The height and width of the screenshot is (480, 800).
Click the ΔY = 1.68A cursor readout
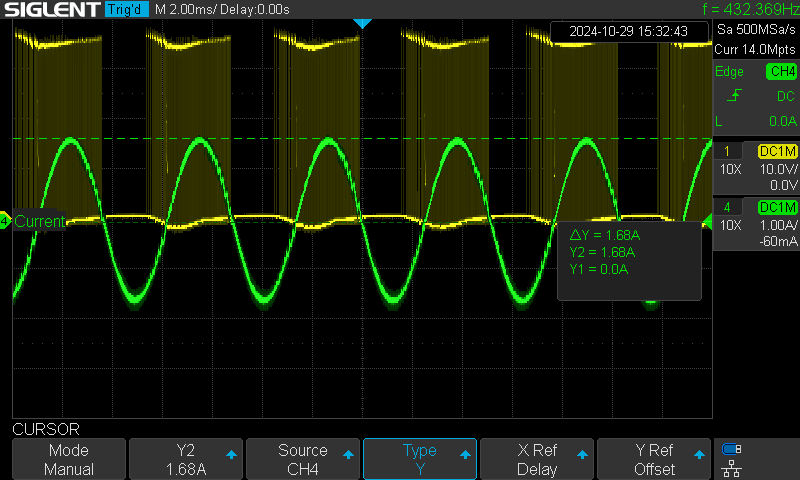(x=605, y=235)
